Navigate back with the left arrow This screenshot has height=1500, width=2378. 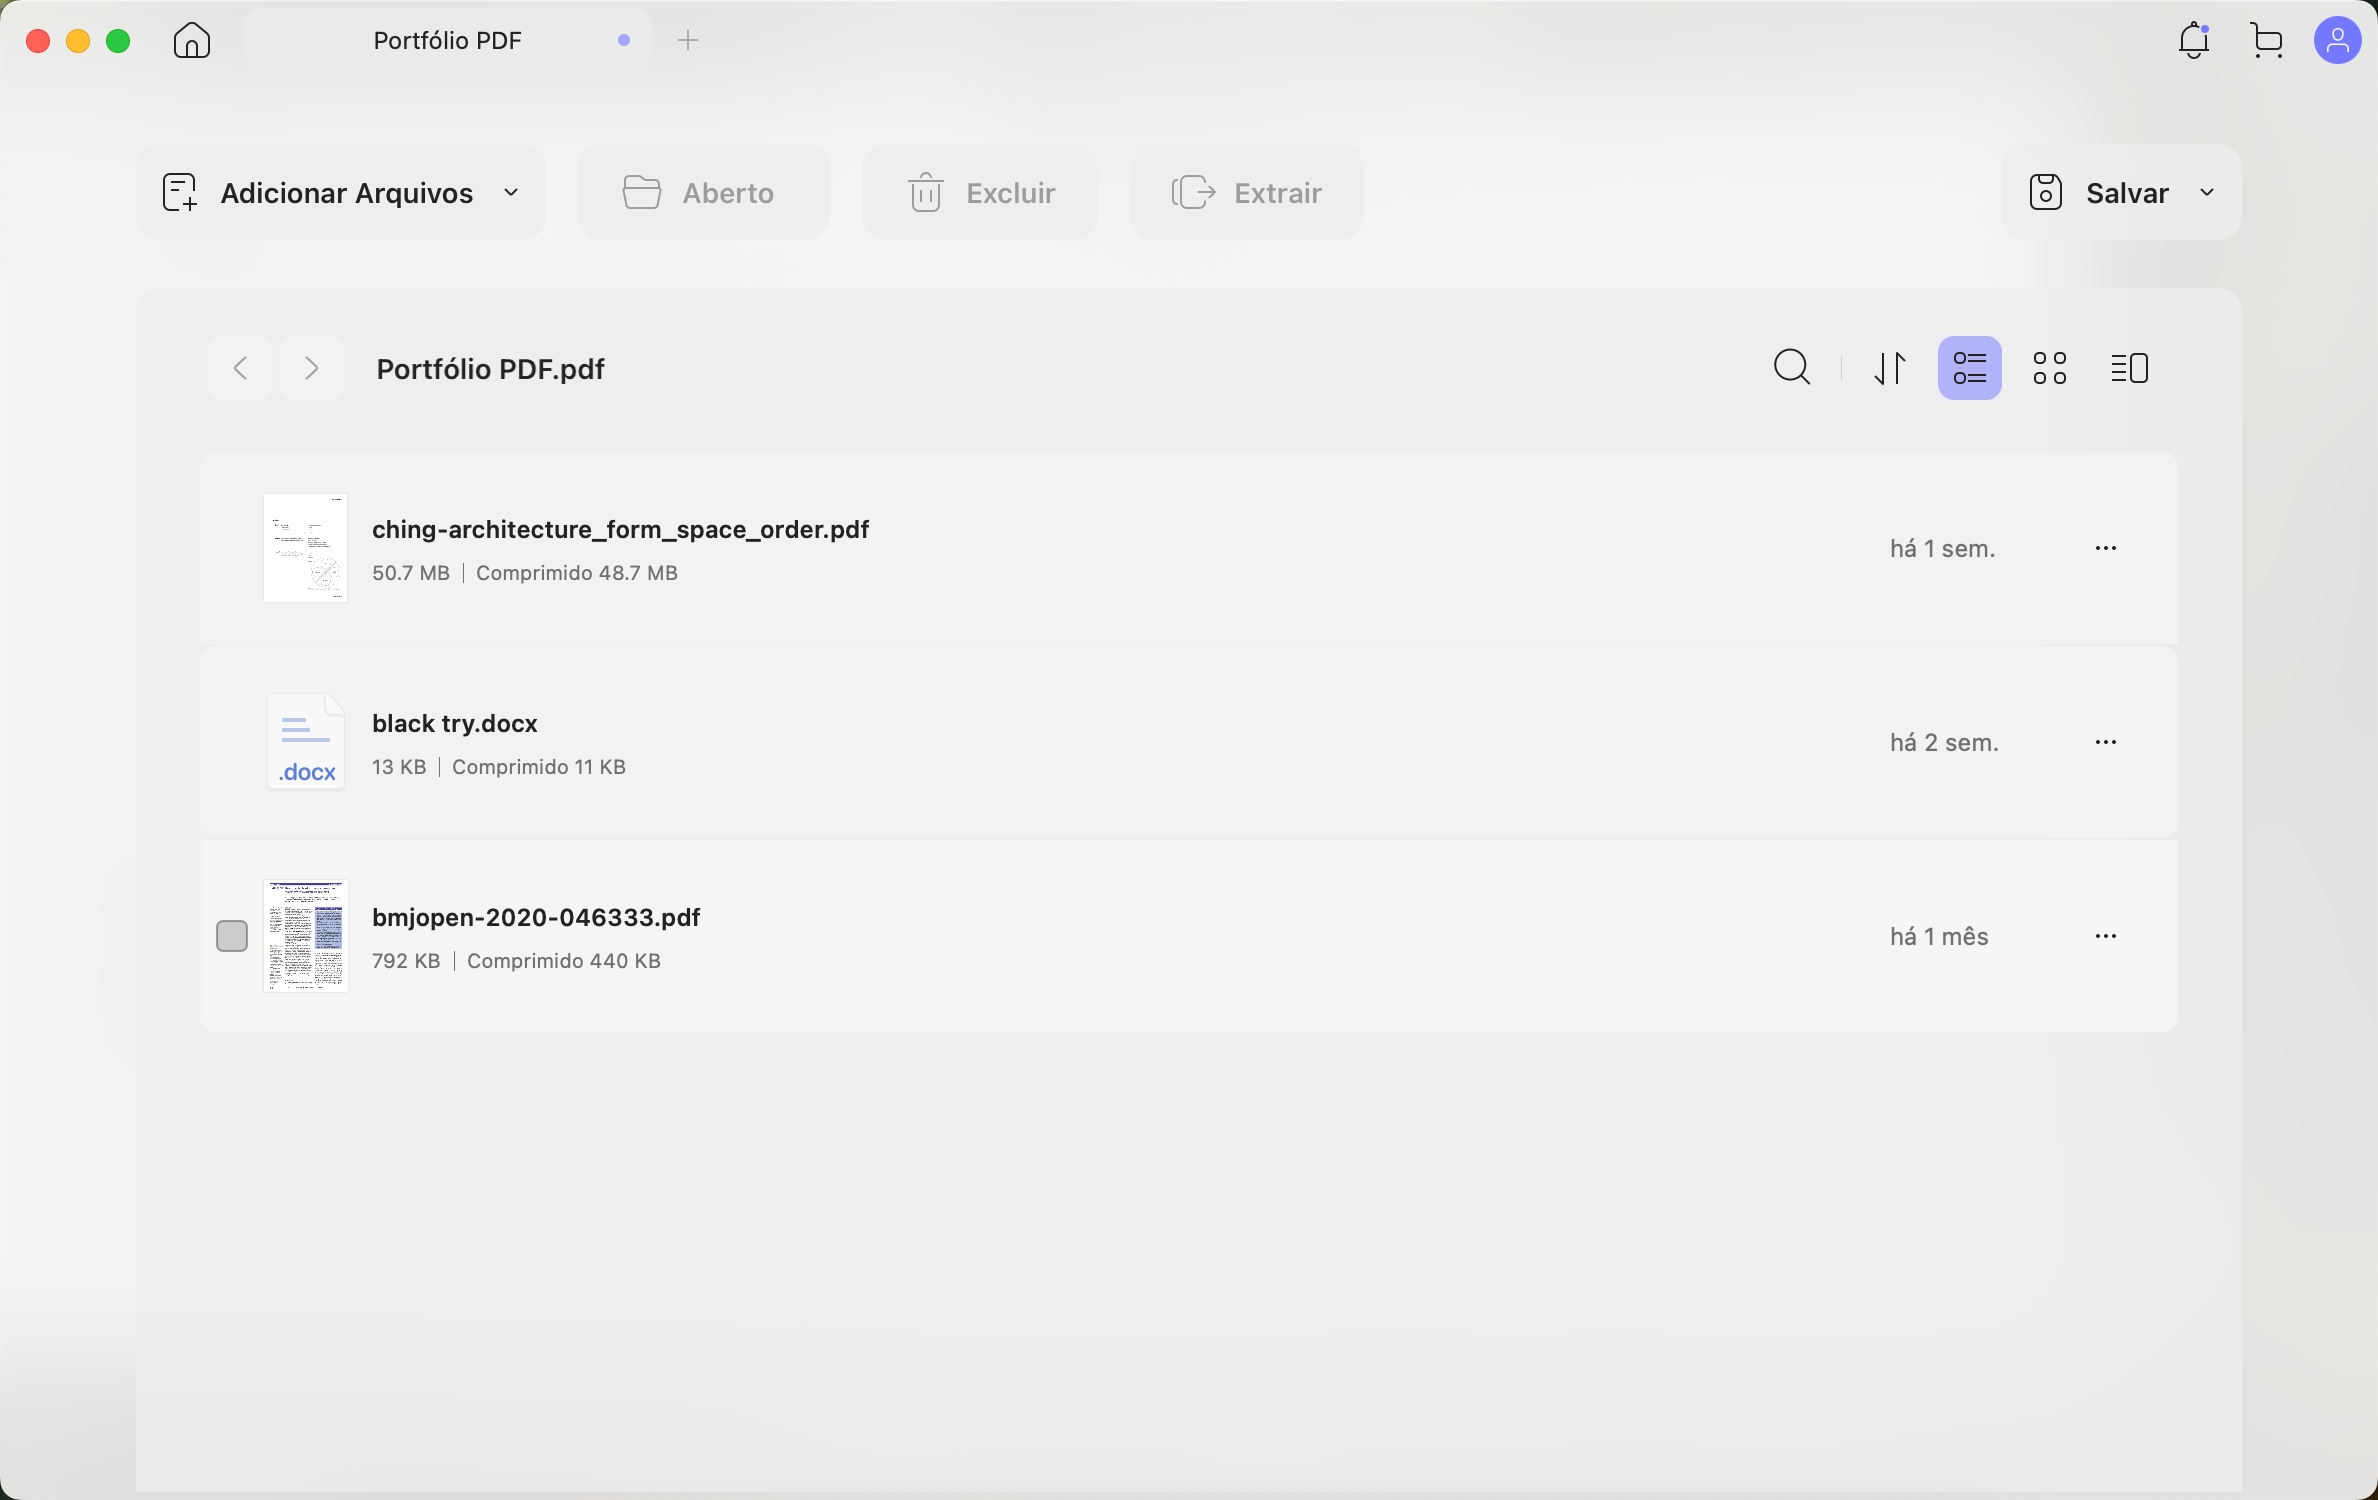[x=239, y=368]
